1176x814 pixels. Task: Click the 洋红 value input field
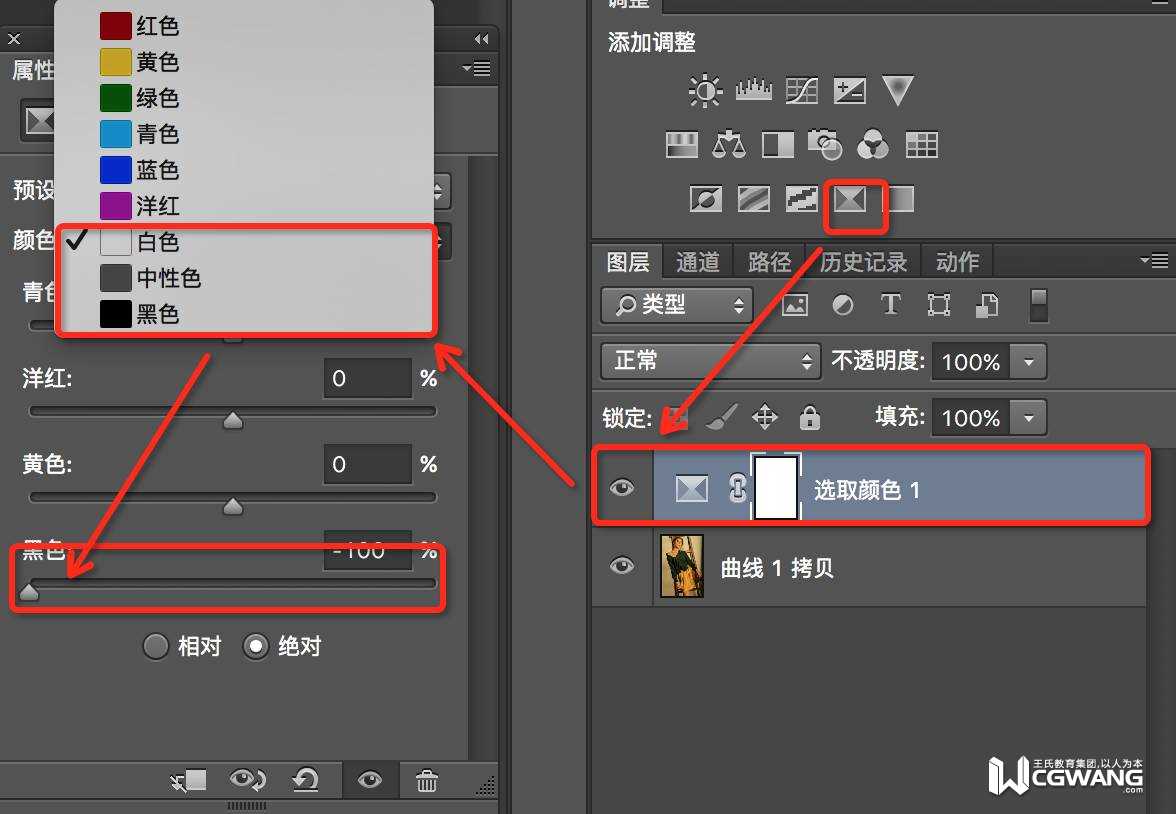pyautogui.click(x=368, y=377)
